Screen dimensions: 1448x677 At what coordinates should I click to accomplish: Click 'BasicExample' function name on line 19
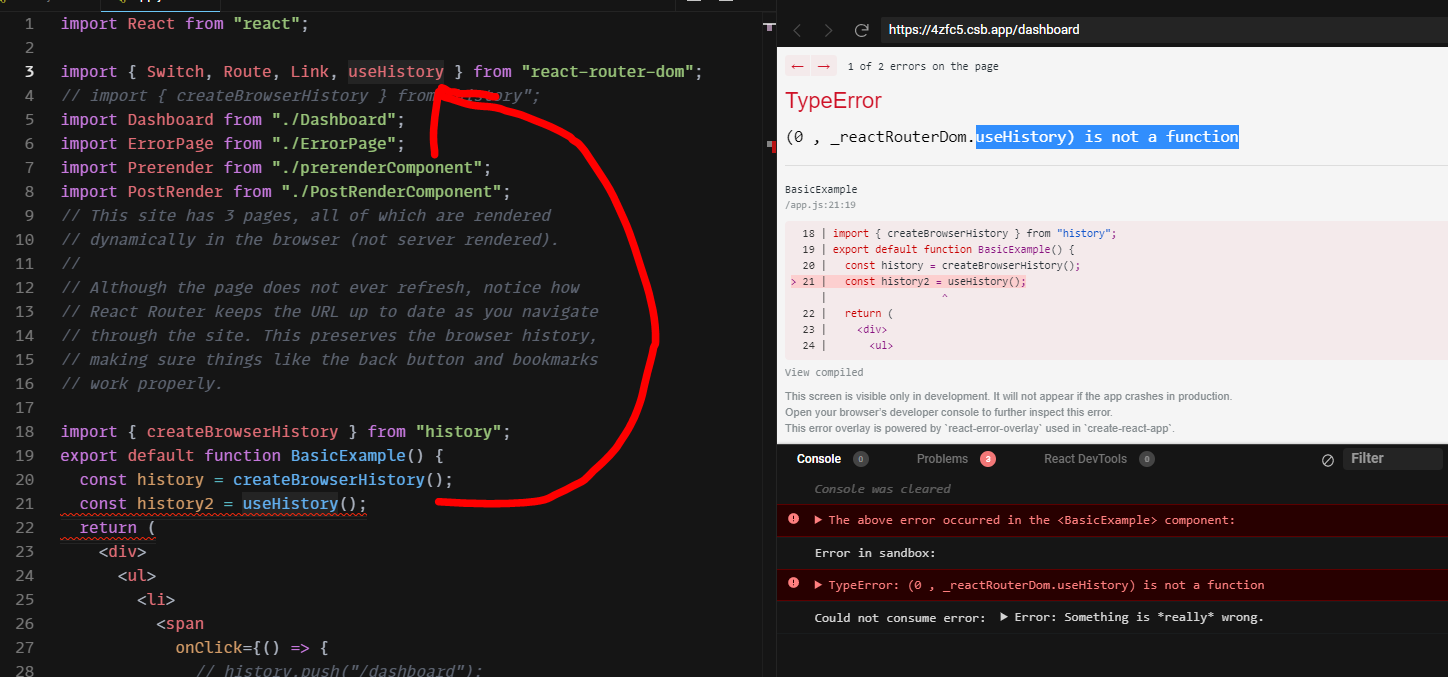pyautogui.click(x=348, y=455)
